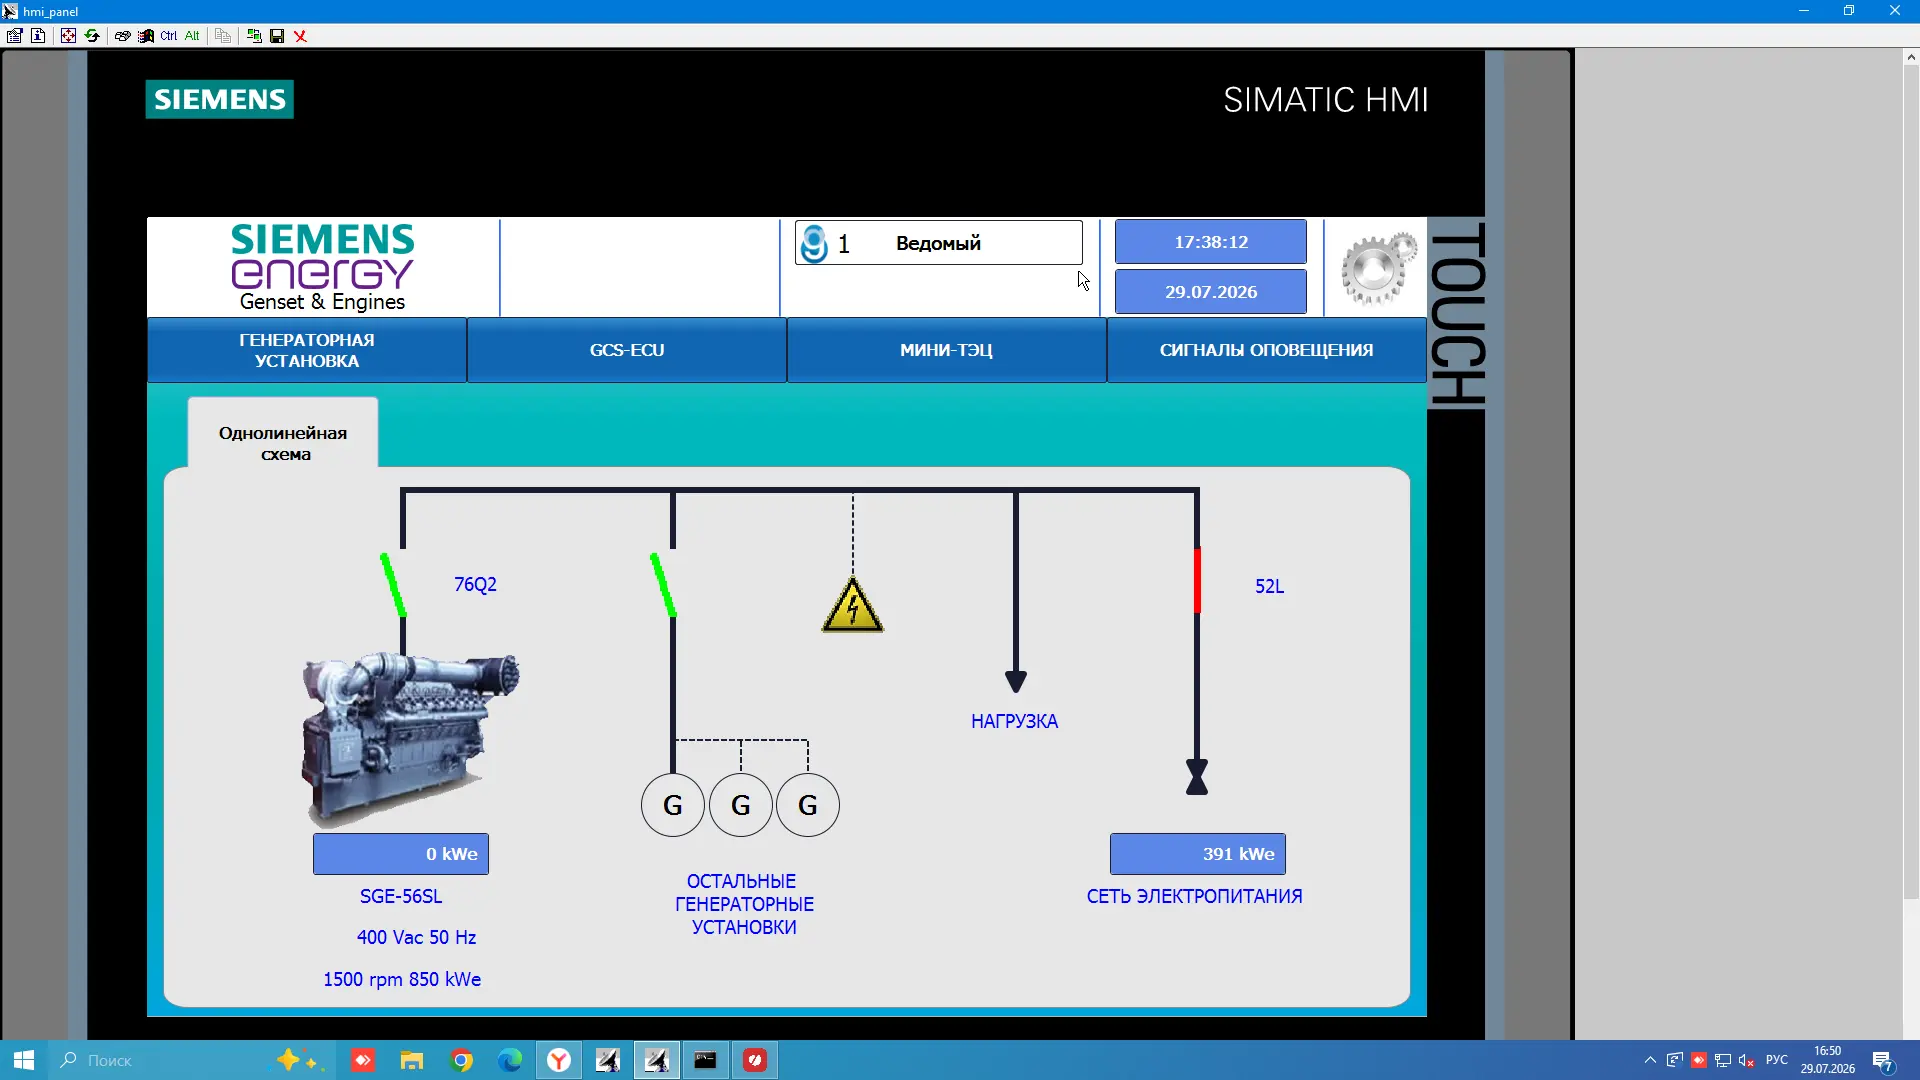Open the notification center with 7 notifications

click(1883, 1060)
